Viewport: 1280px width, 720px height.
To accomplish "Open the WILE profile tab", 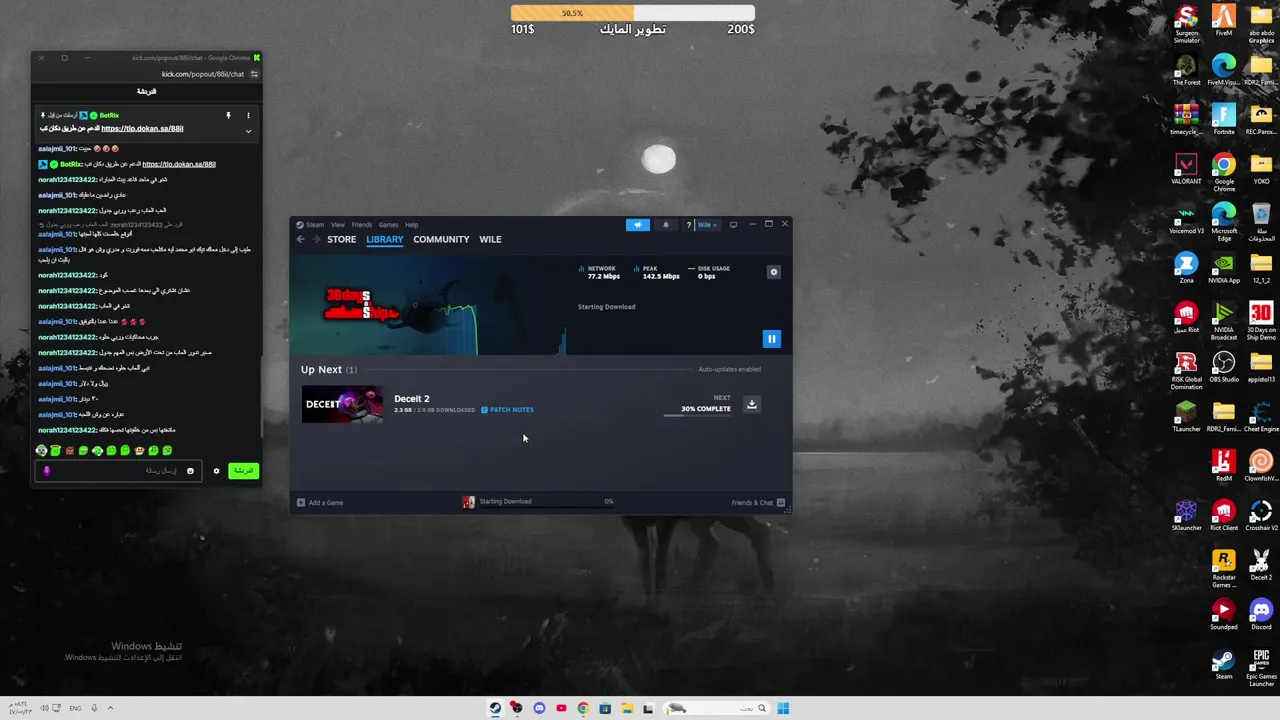I will [490, 240].
